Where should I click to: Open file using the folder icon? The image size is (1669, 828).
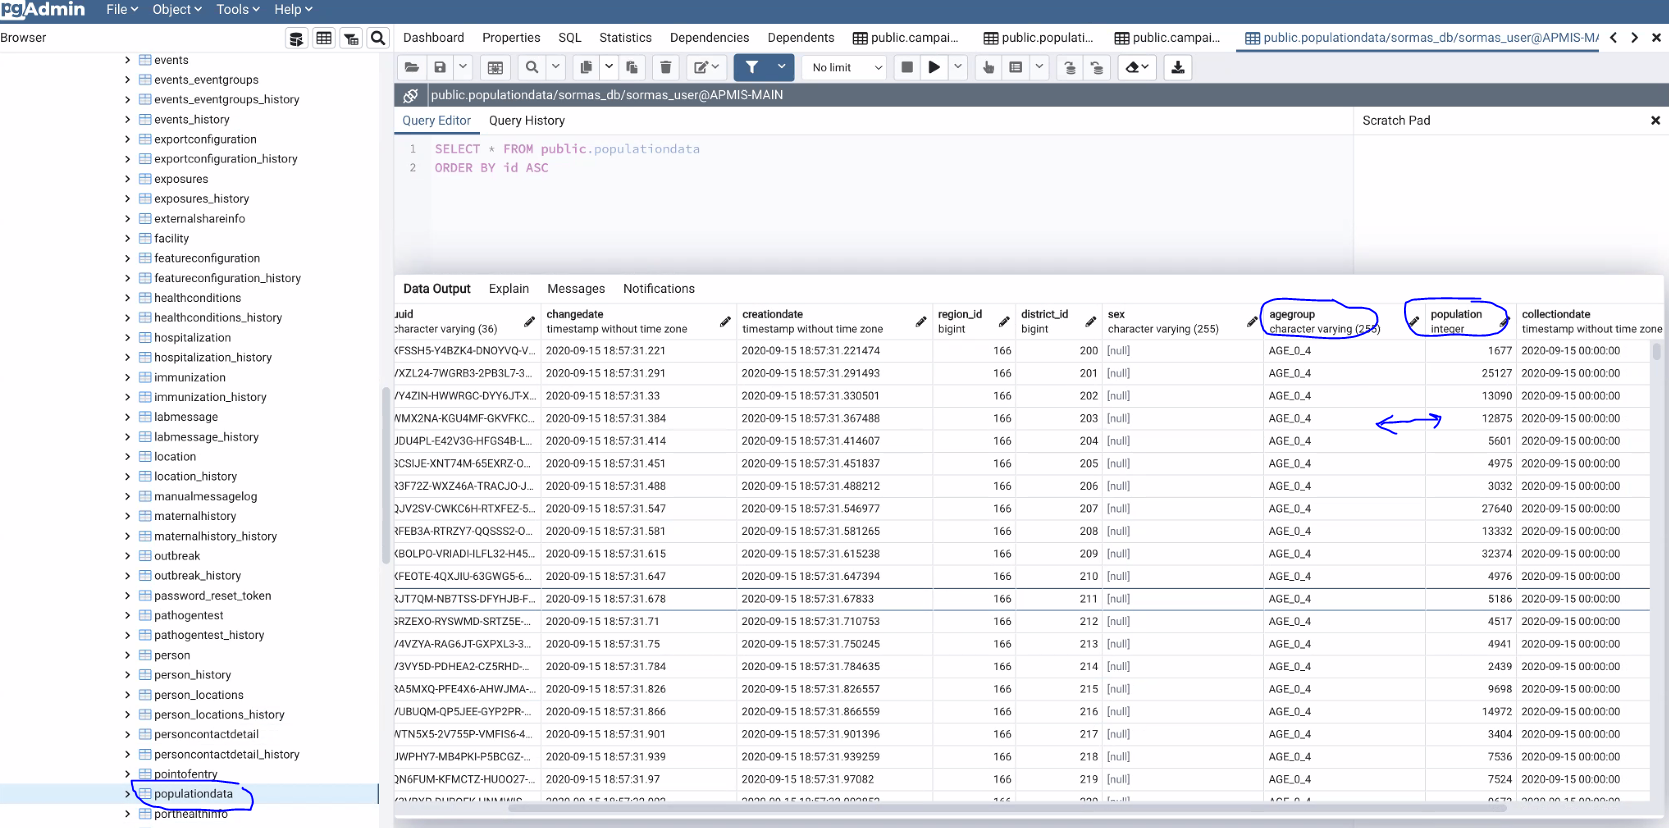tap(412, 67)
